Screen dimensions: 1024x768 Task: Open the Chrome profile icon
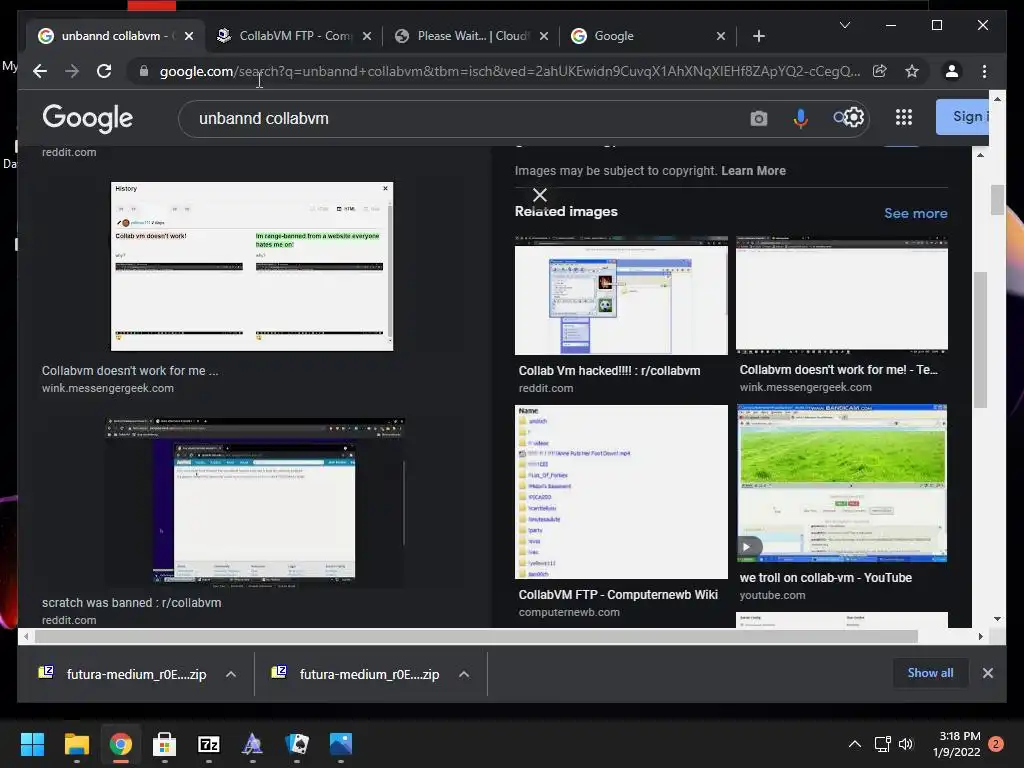coord(952,71)
